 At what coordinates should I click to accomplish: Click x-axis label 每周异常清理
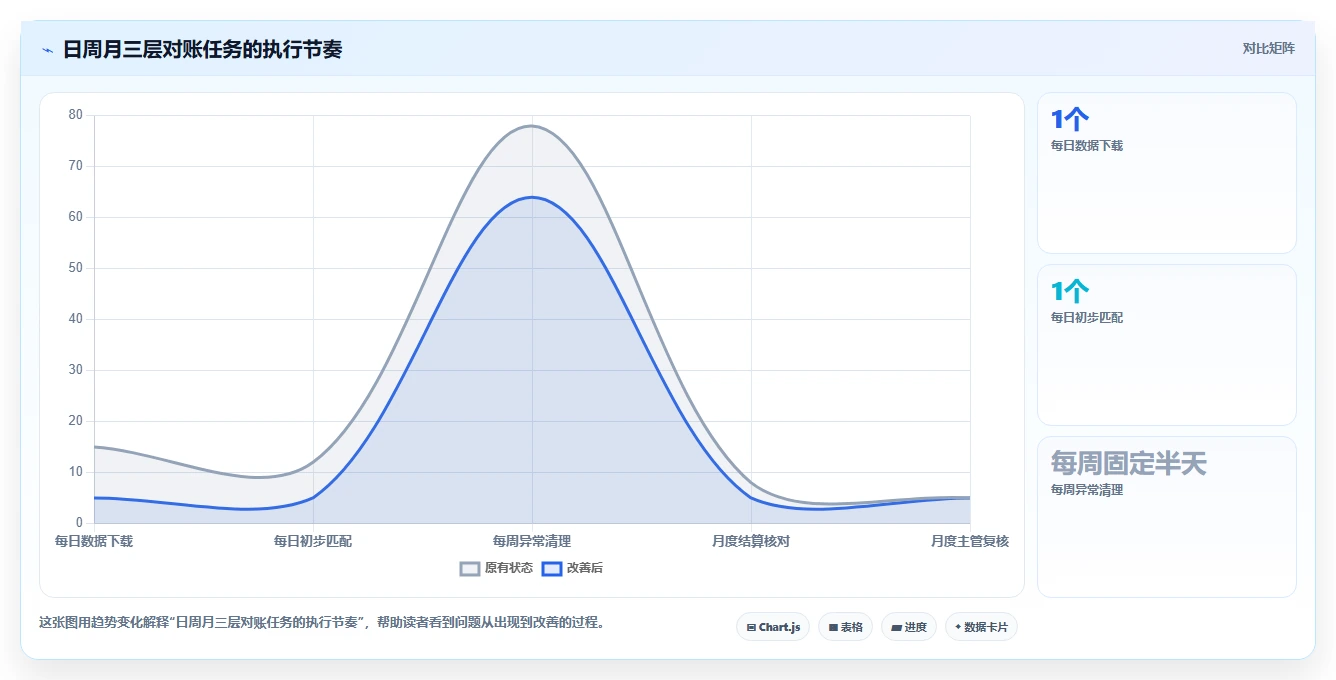(x=532, y=541)
